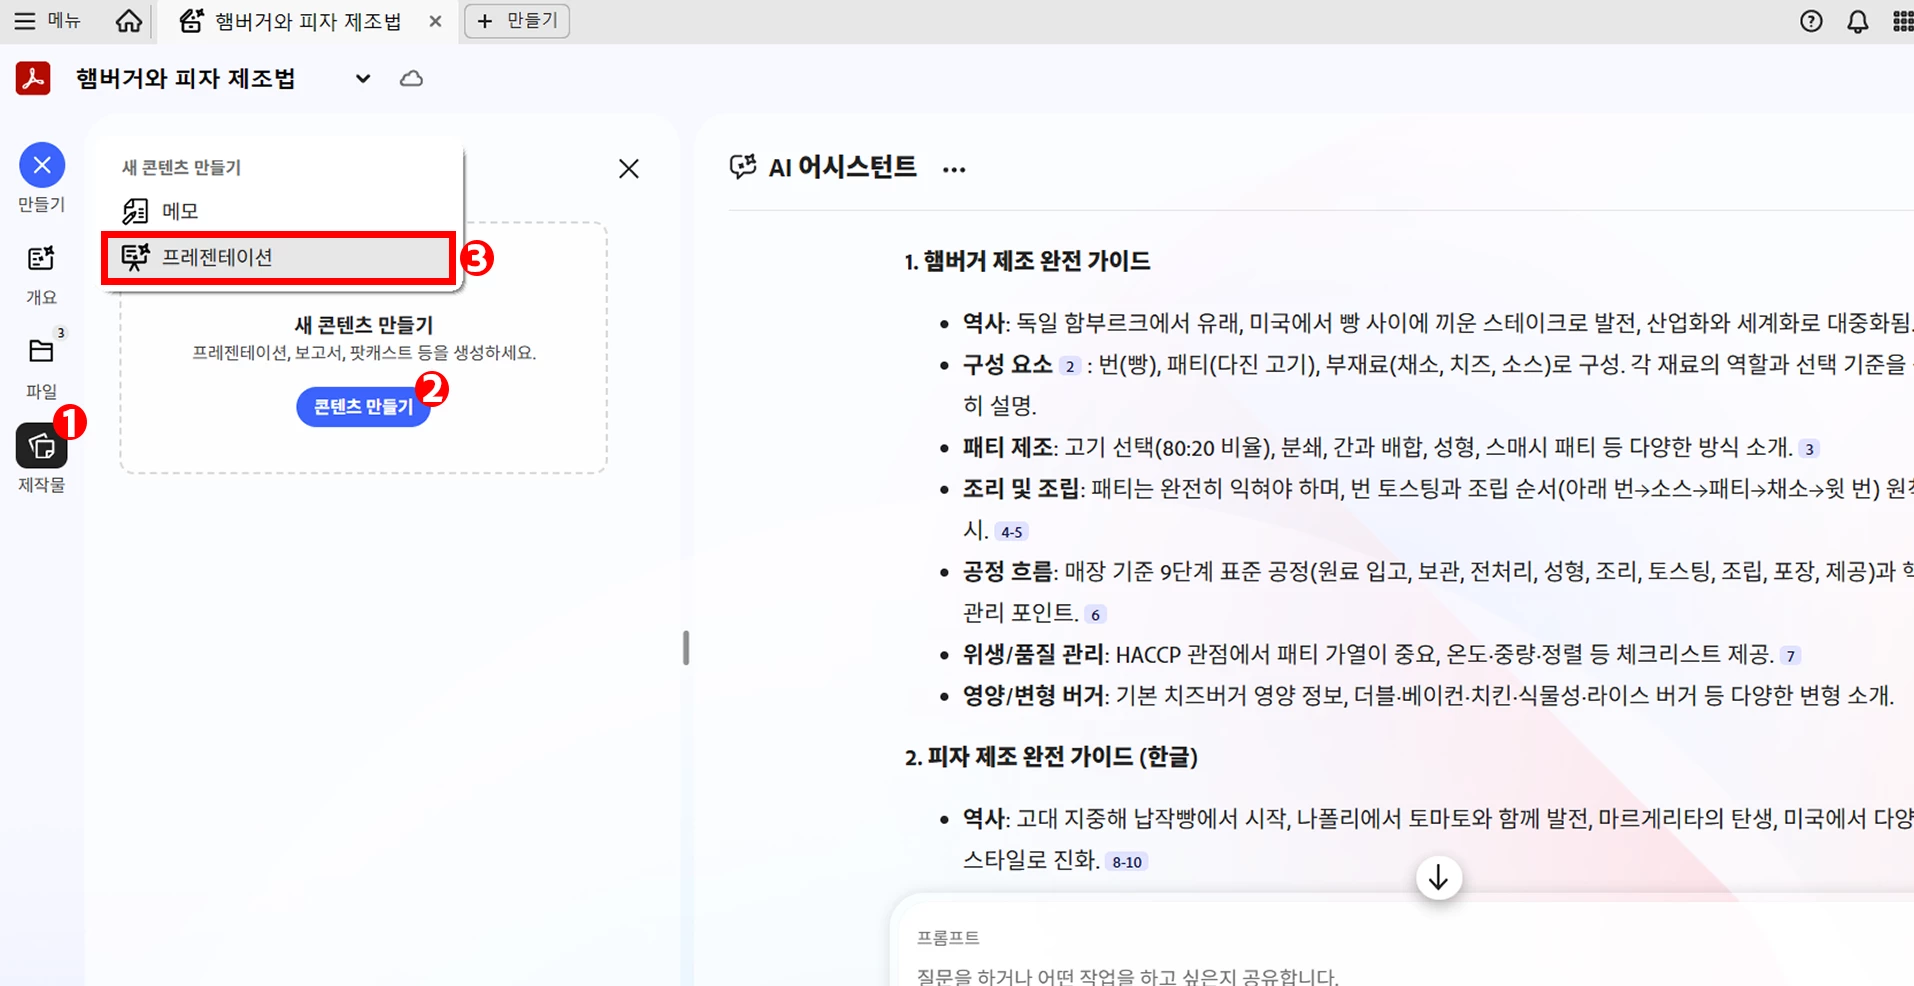Click the AI 어시스턴트 chat icon
The width and height of the screenshot is (1914, 986).
pyautogui.click(x=743, y=167)
